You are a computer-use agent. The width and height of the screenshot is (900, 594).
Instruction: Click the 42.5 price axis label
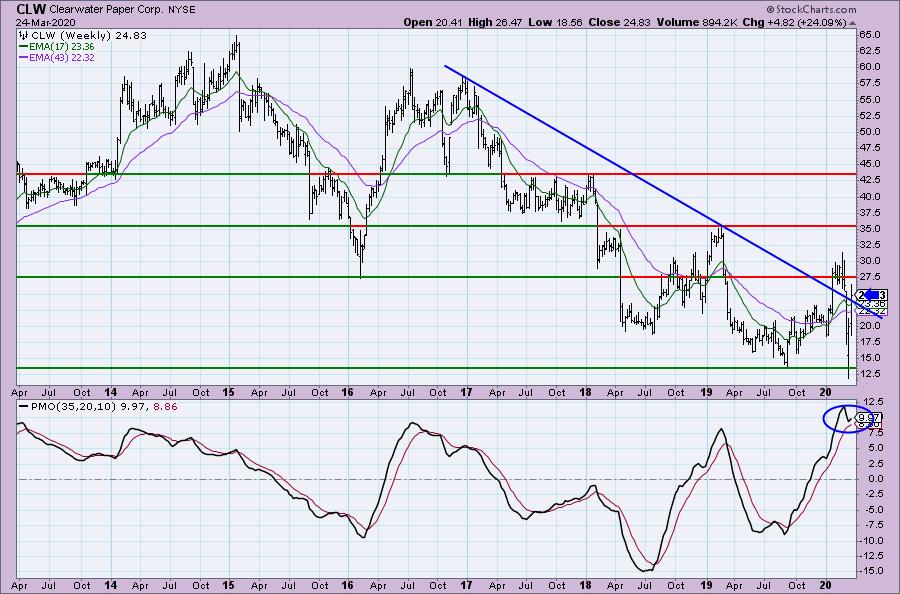(x=870, y=180)
